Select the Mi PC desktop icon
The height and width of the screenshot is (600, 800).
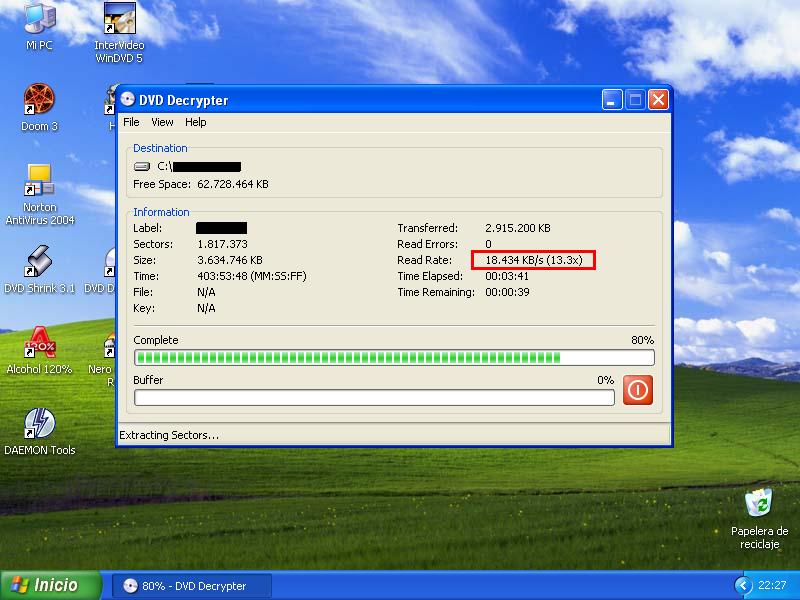click(x=39, y=18)
